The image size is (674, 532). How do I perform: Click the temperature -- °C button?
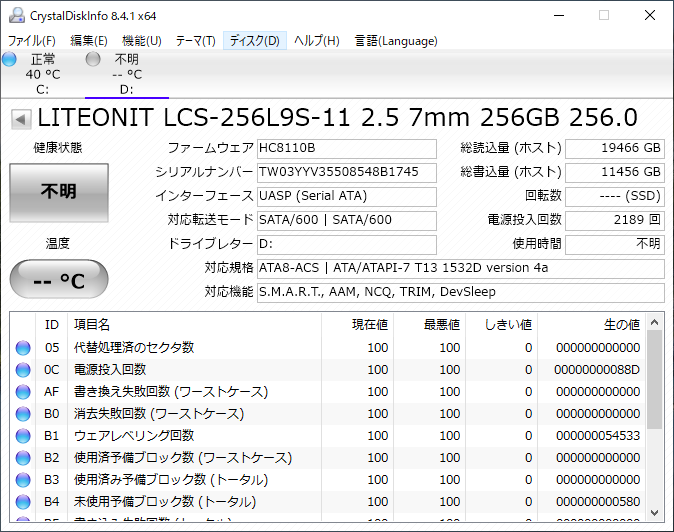pos(59,280)
